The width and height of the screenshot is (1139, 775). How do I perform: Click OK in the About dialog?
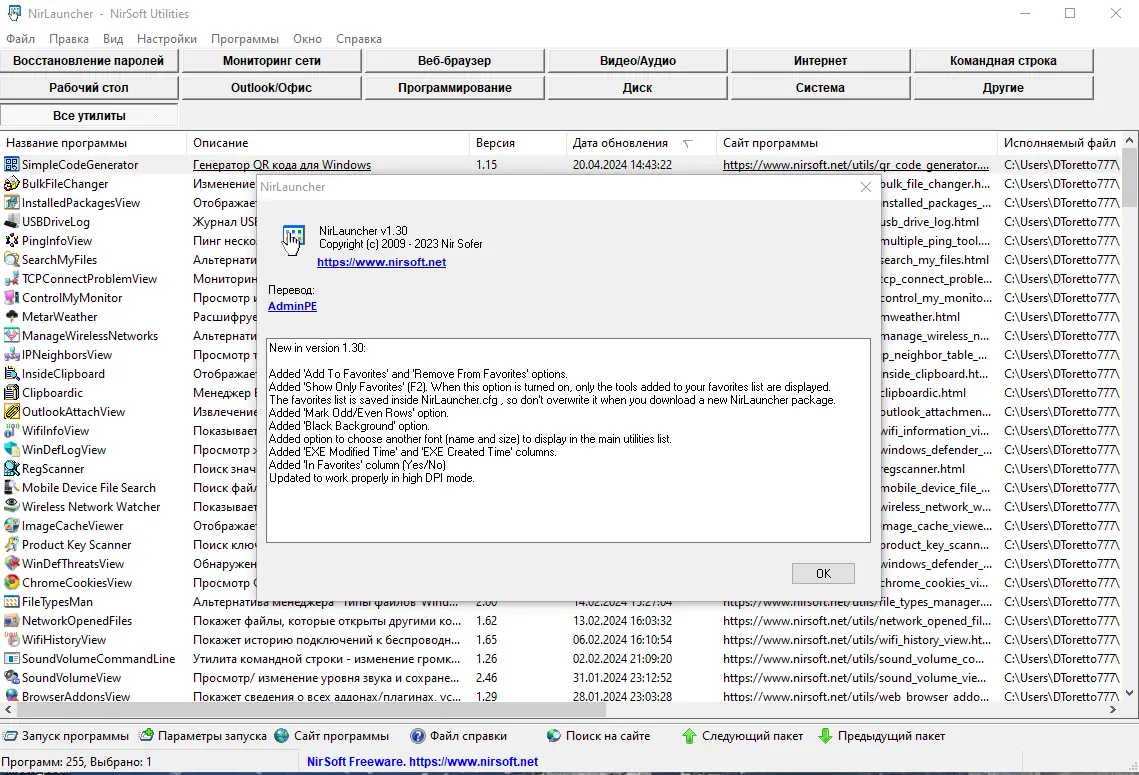(x=823, y=573)
